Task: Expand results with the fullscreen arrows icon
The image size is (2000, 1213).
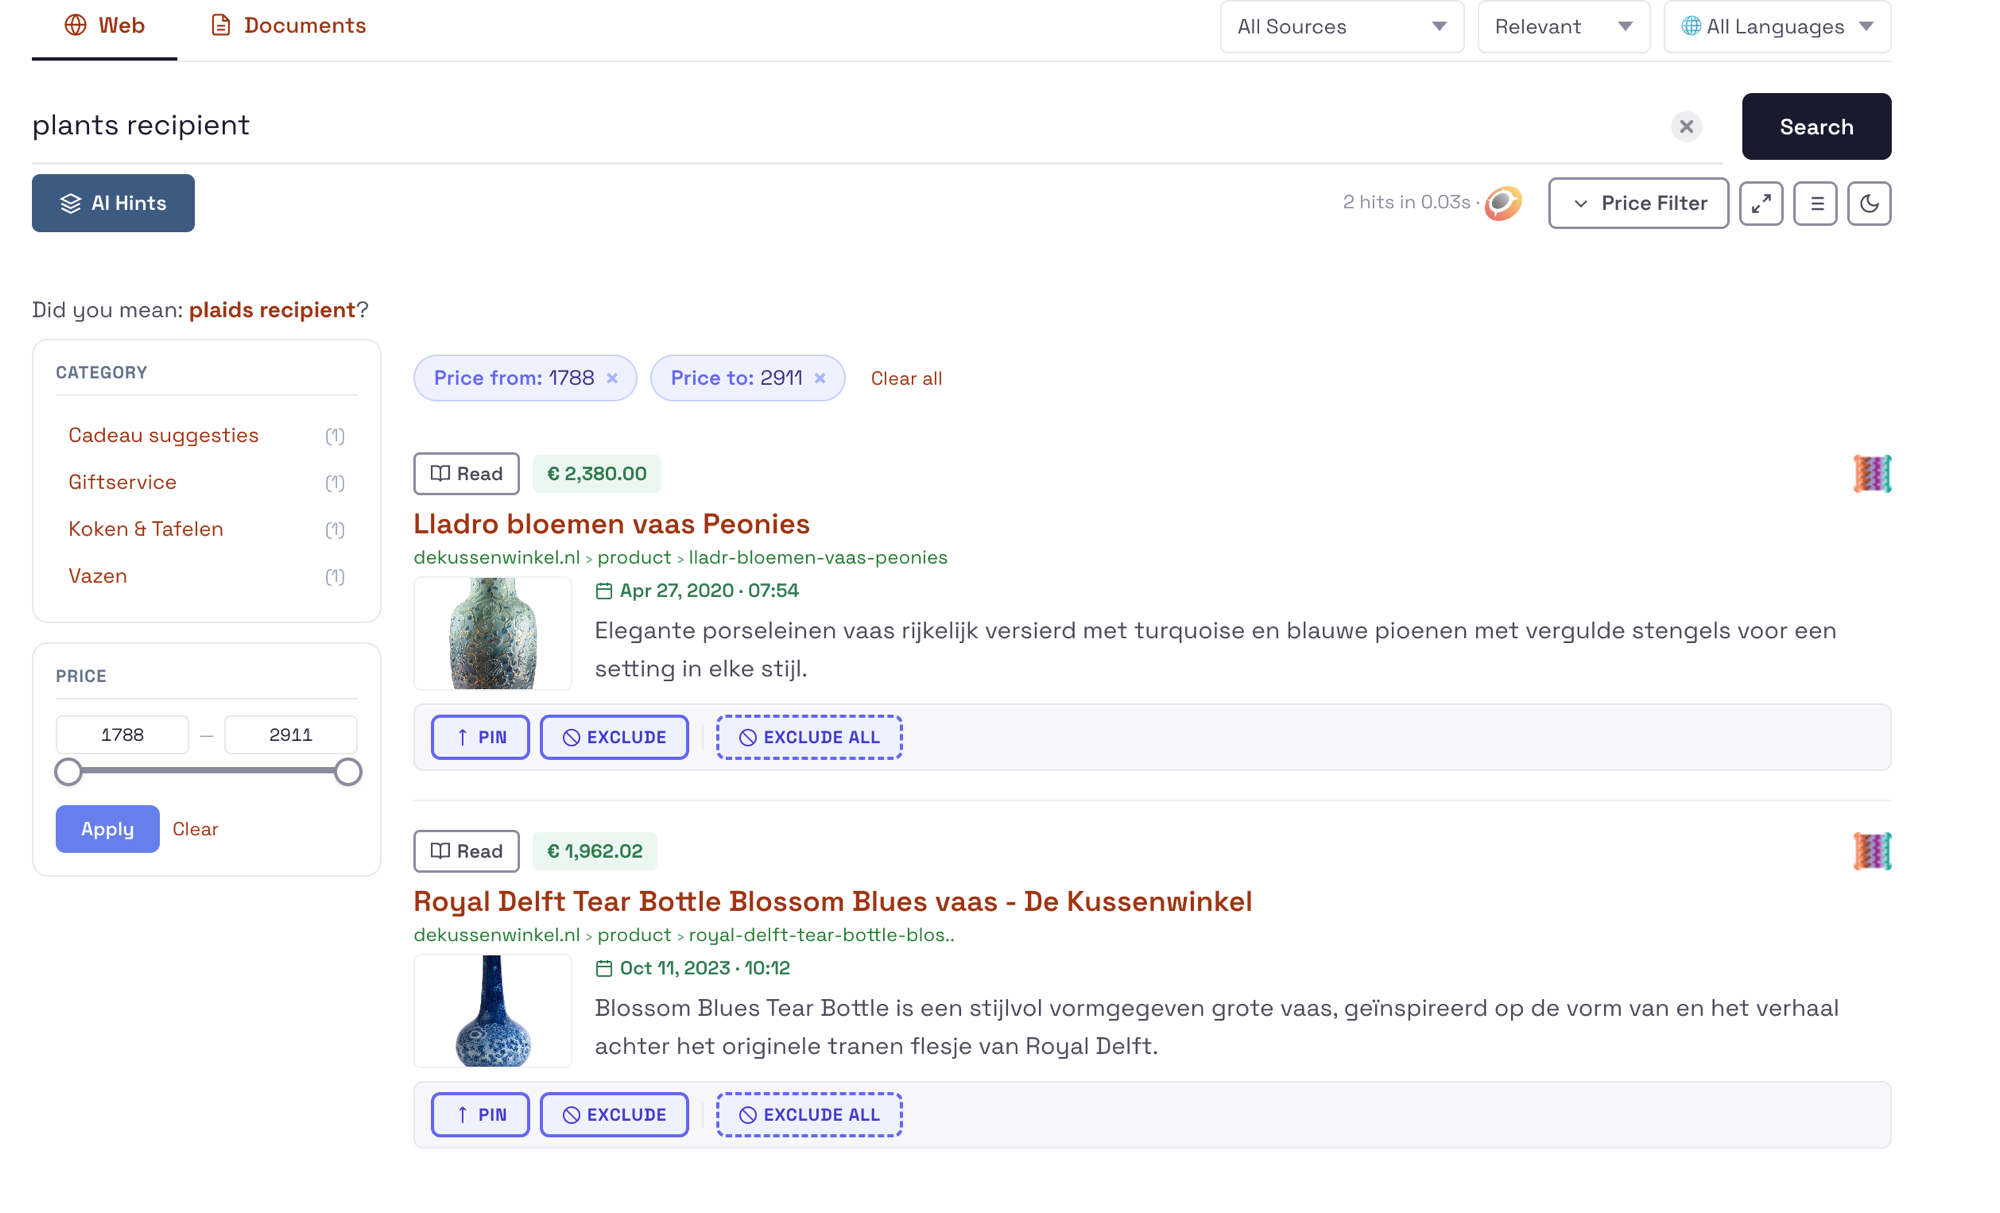Action: (1761, 203)
